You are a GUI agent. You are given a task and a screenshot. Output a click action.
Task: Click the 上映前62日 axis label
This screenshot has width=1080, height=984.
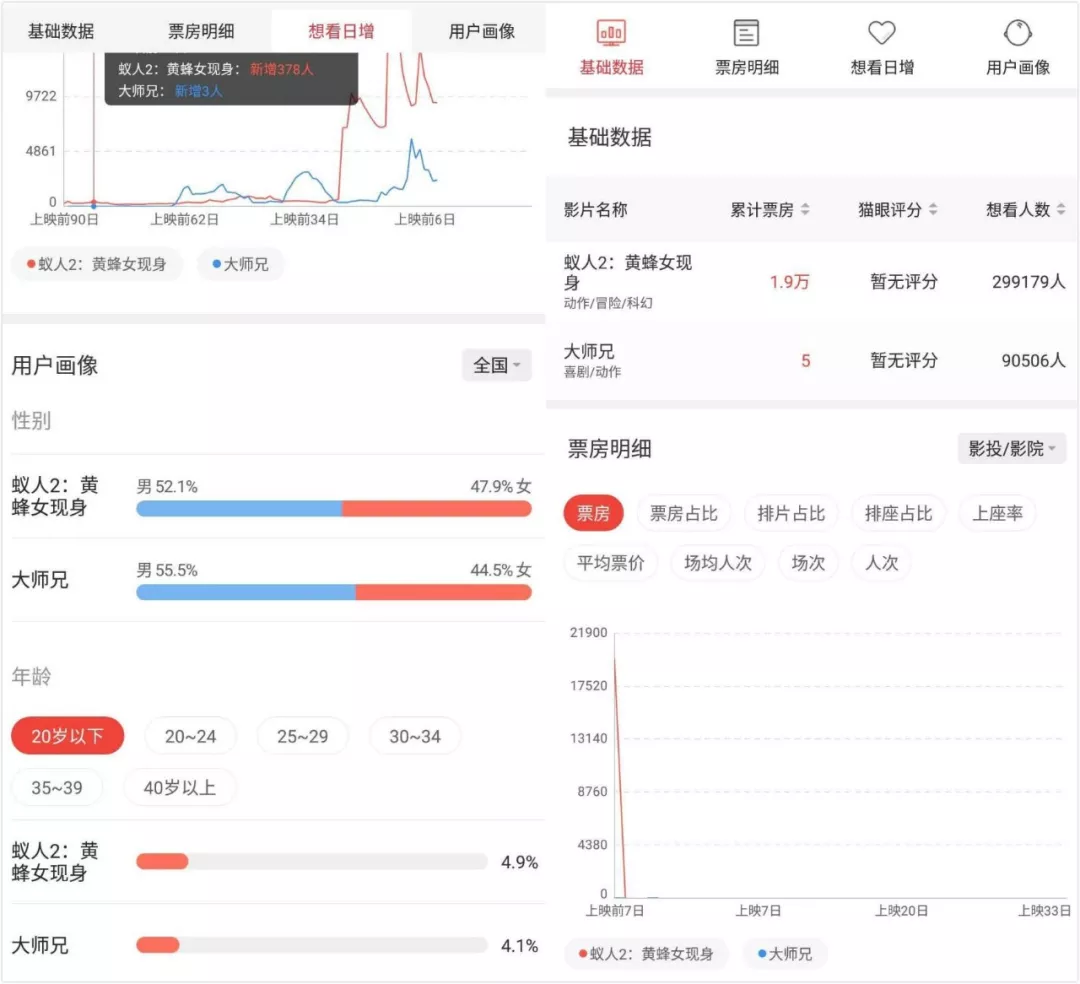point(185,220)
